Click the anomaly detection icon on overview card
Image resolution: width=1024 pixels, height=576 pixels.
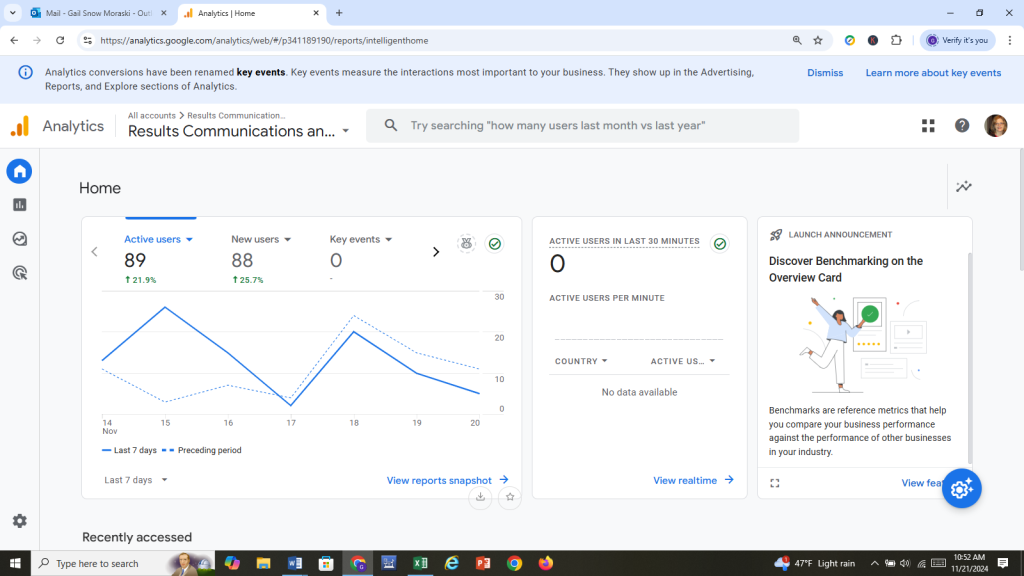tap(466, 244)
